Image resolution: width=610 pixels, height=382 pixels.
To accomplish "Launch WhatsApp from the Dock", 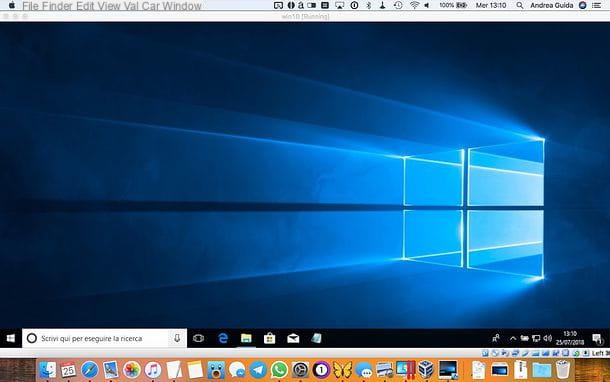I will tap(279, 370).
